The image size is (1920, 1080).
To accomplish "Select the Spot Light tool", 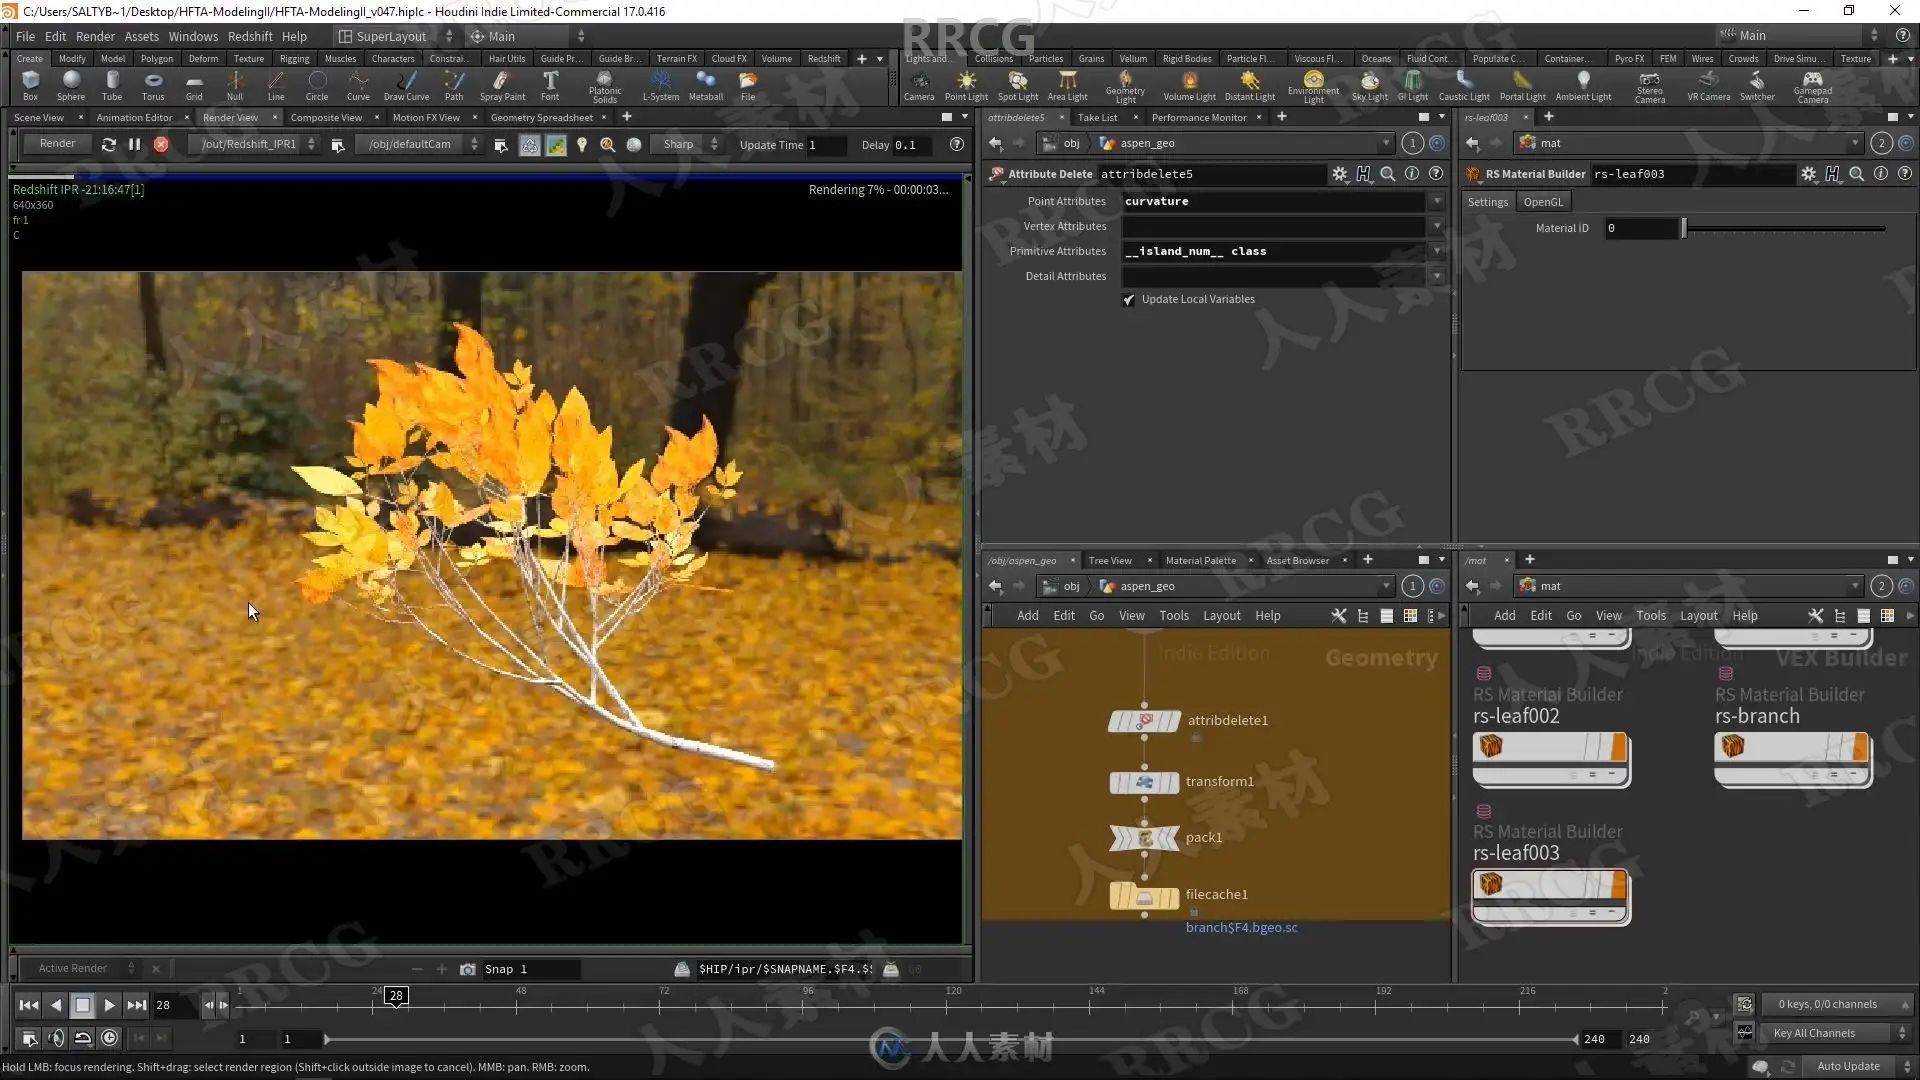I will pyautogui.click(x=1017, y=85).
